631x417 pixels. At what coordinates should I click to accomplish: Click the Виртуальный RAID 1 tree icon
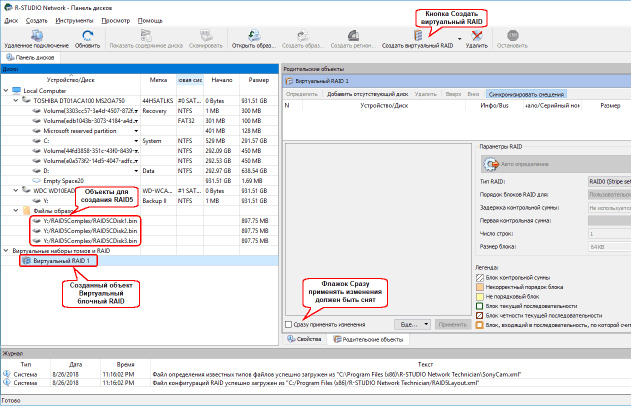[27, 261]
